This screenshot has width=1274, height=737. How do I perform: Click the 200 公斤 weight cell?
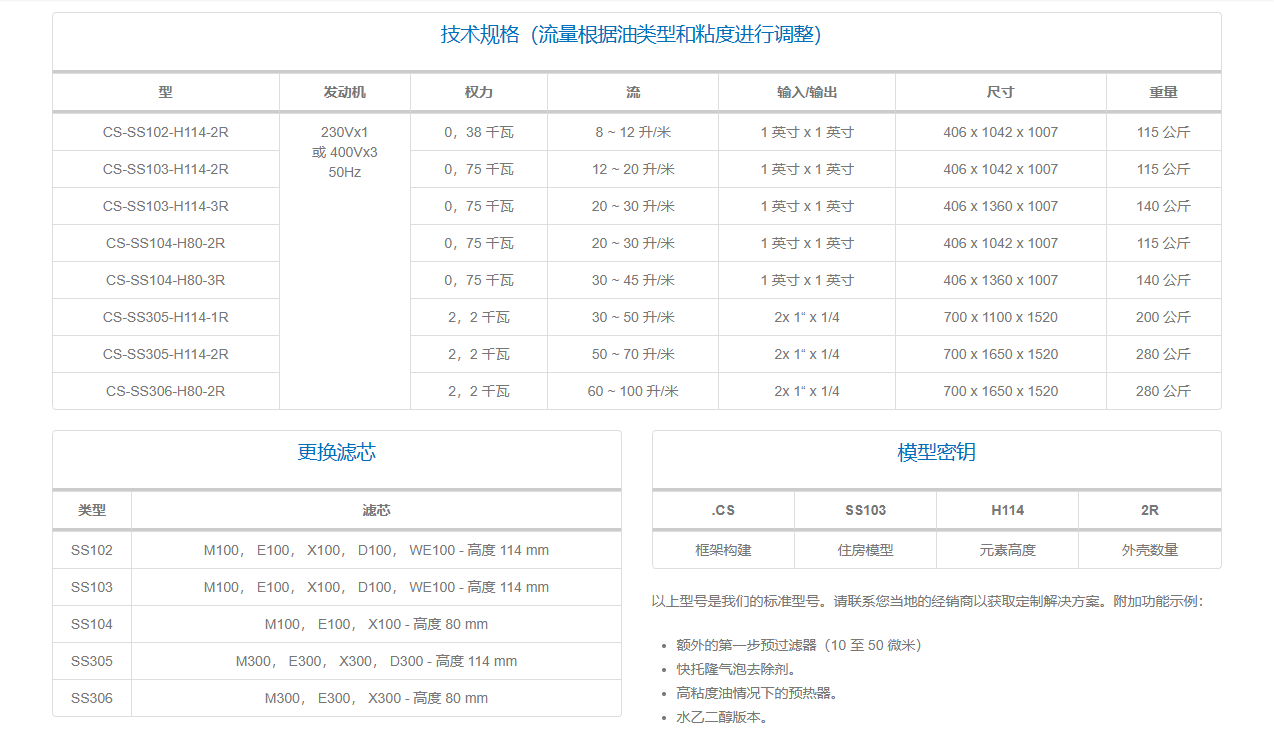(x=1163, y=317)
